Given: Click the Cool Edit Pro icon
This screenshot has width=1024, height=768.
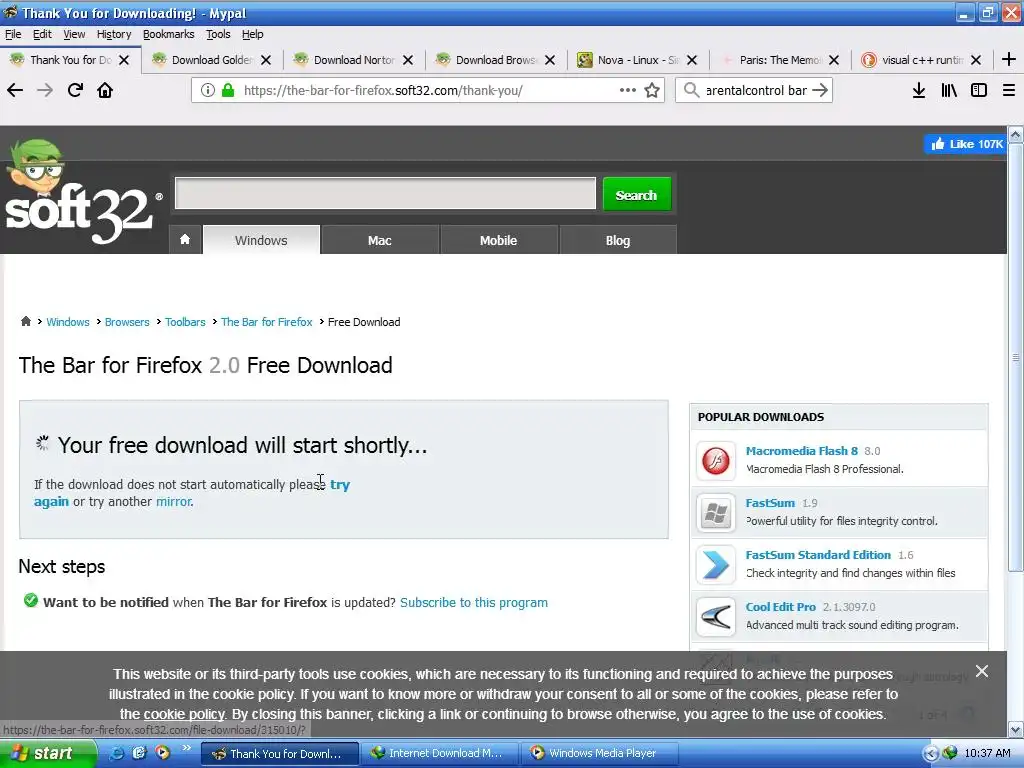Looking at the screenshot, I should (x=716, y=616).
